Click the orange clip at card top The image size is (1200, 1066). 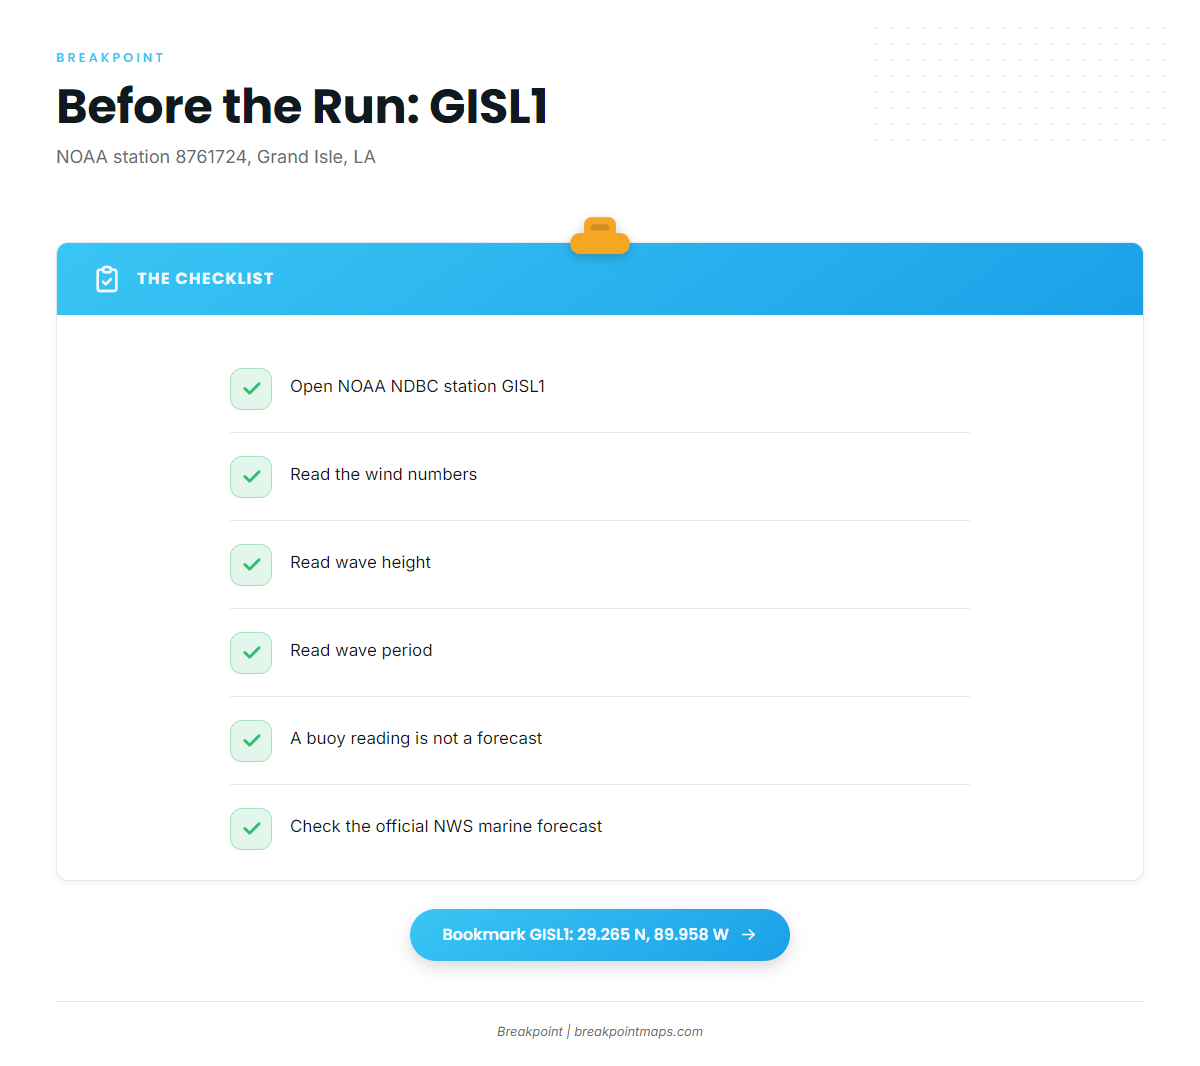600,236
